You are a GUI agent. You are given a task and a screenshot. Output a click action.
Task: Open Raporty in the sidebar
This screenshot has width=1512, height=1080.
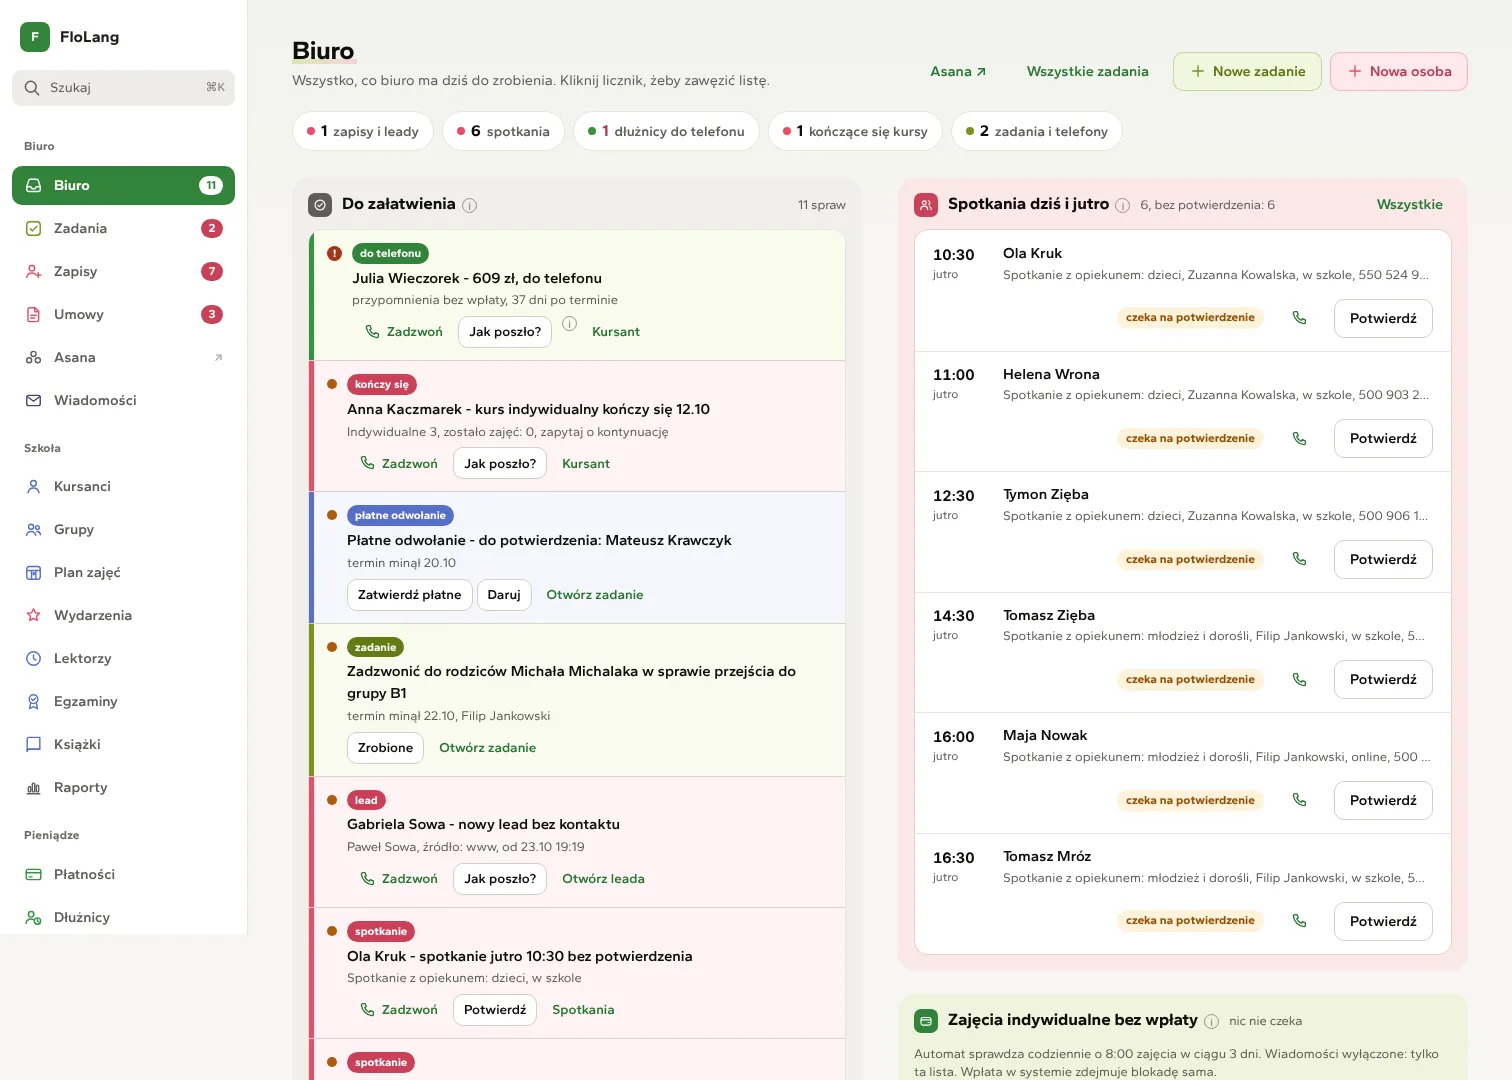coord(123,787)
